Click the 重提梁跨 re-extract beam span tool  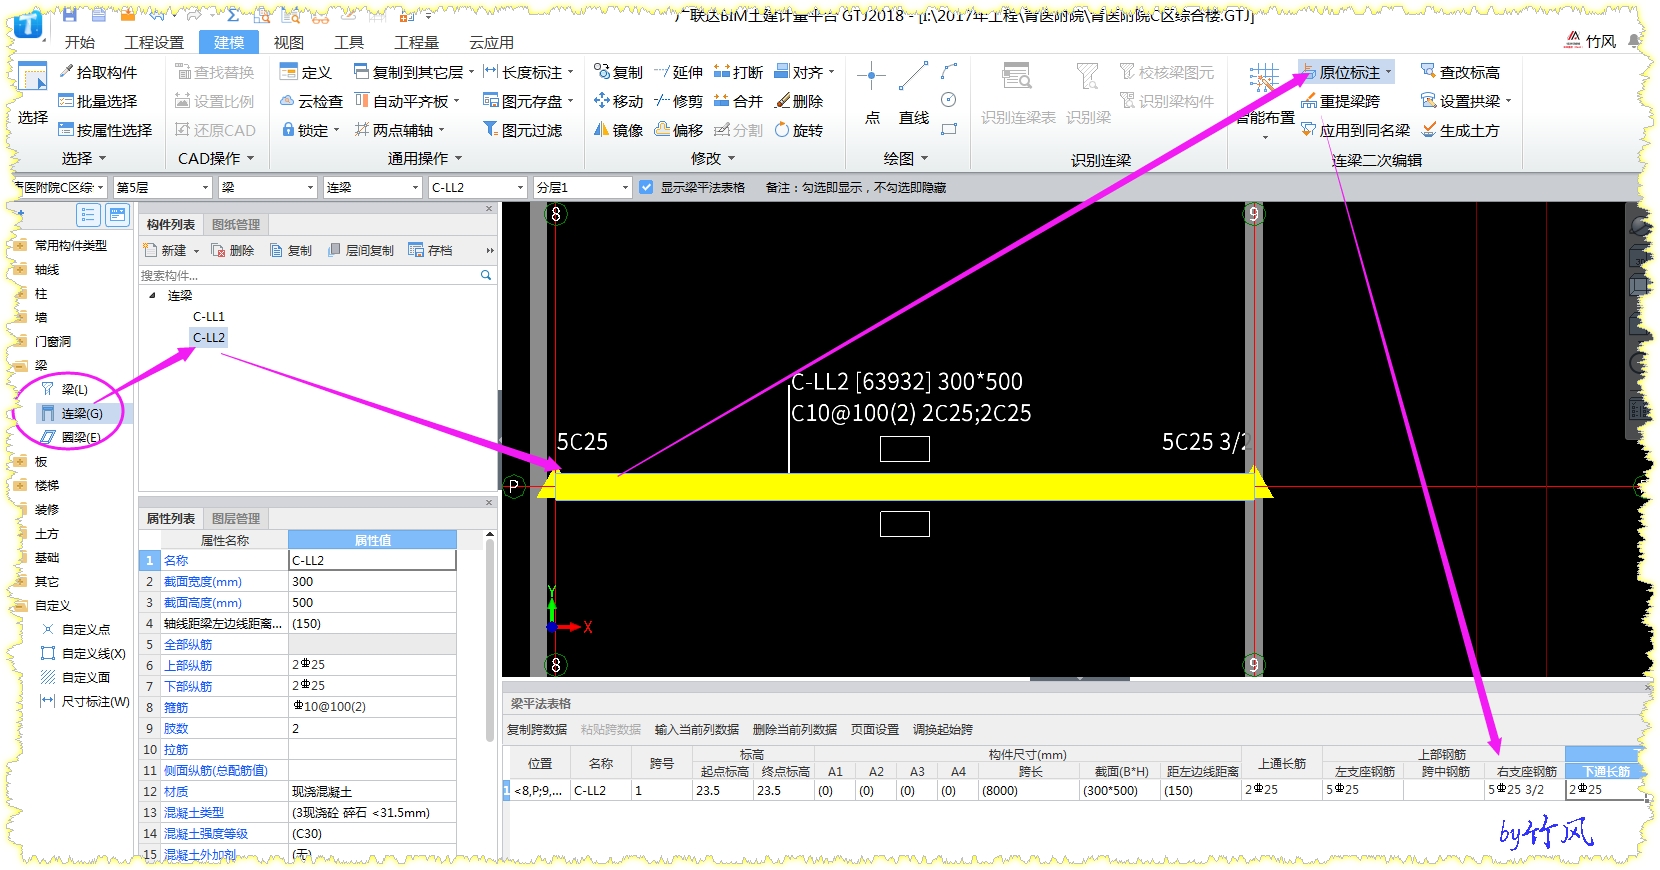[x=1340, y=101]
